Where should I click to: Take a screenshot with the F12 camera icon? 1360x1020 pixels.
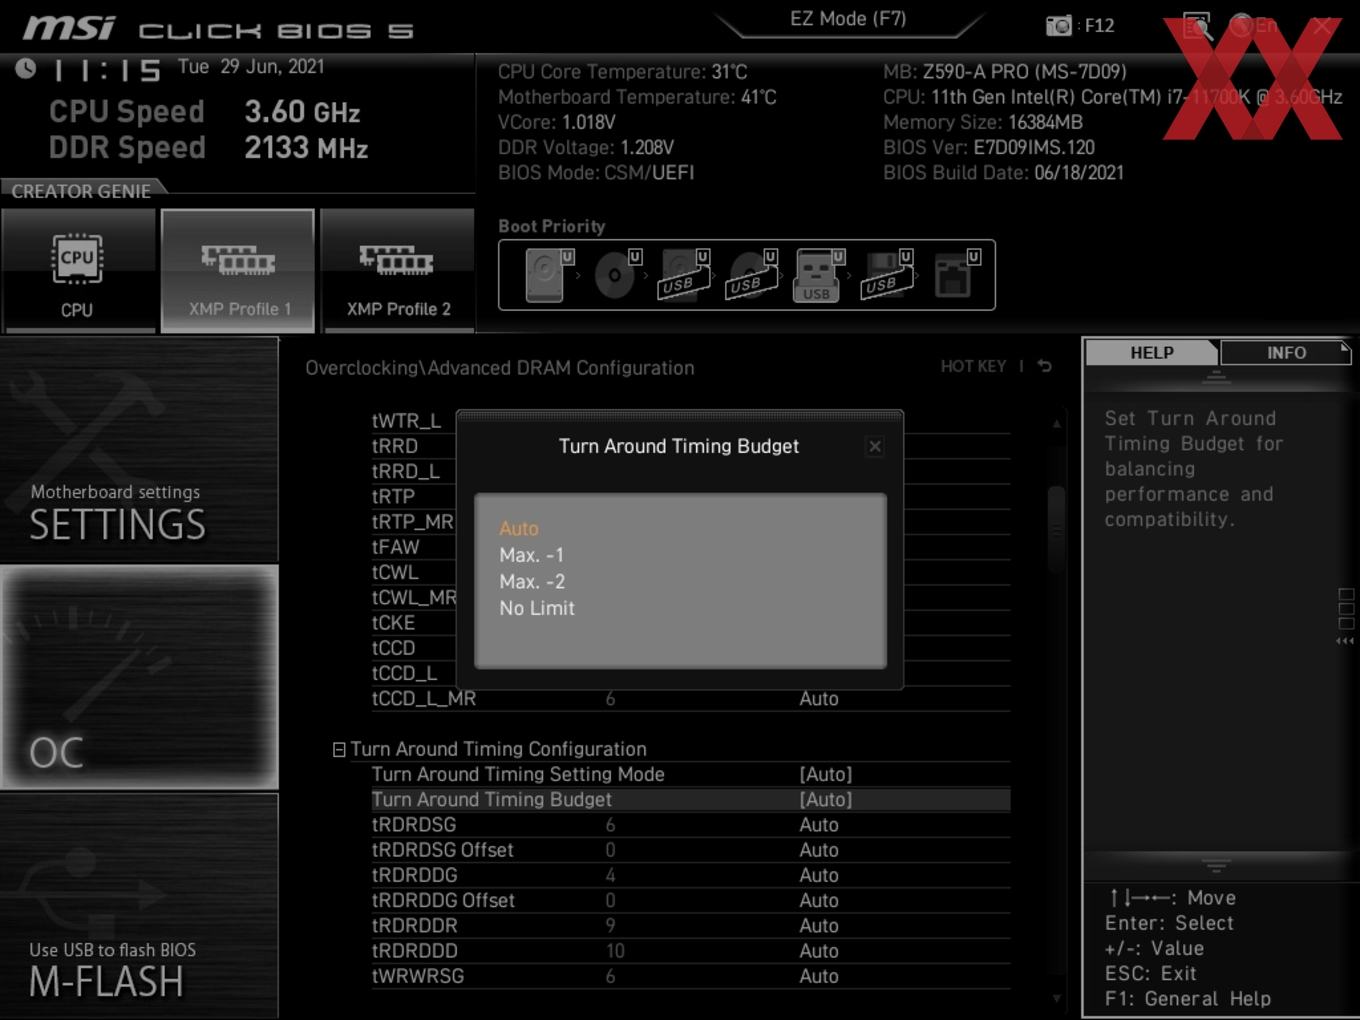1059,26
